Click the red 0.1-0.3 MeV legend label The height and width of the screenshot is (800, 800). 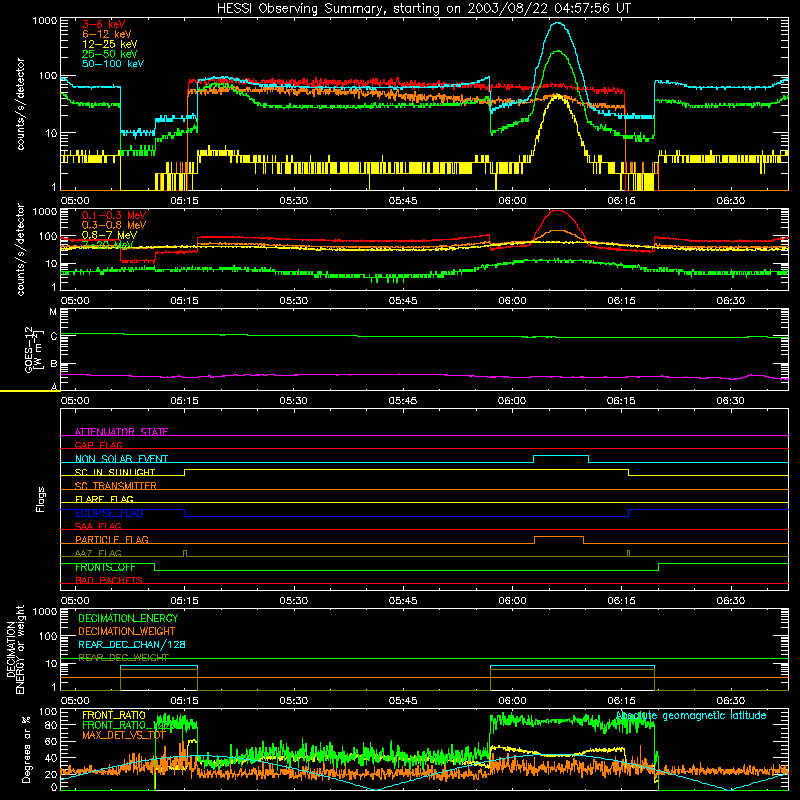pos(114,215)
